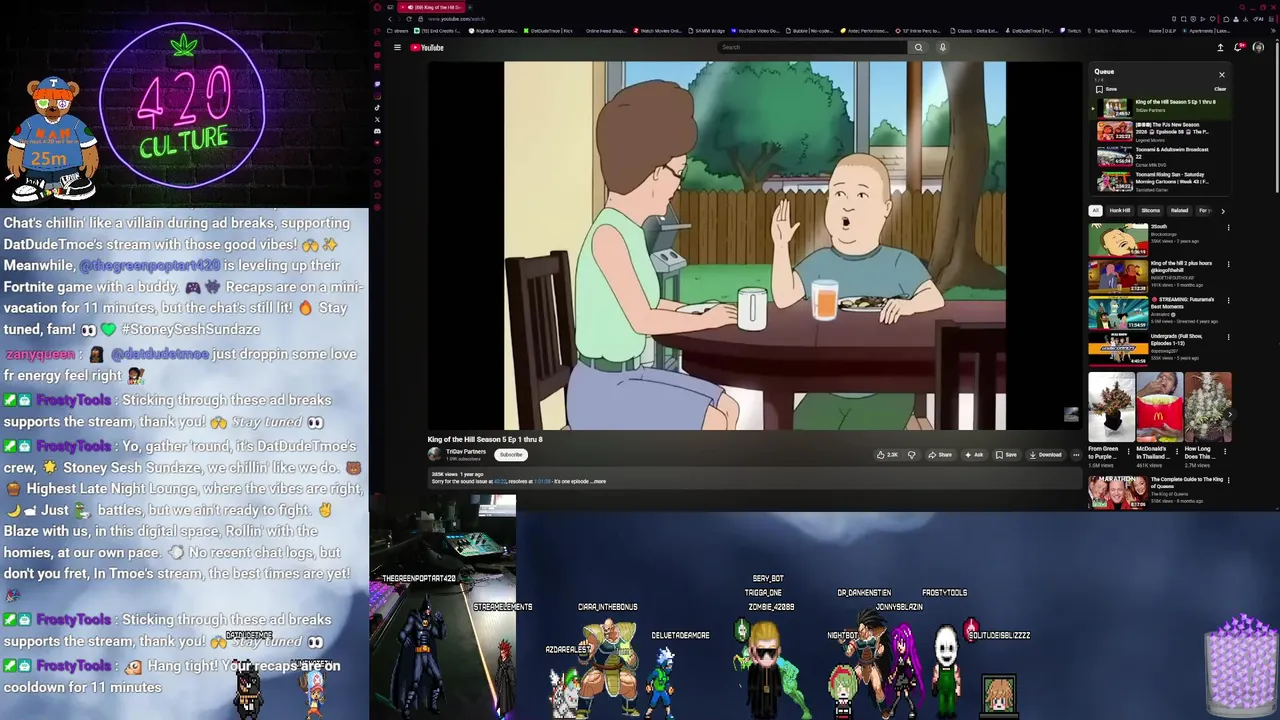Image resolution: width=1280 pixels, height=720 pixels.
Task: Show next filter chips with arrow
Action: pos(1222,211)
